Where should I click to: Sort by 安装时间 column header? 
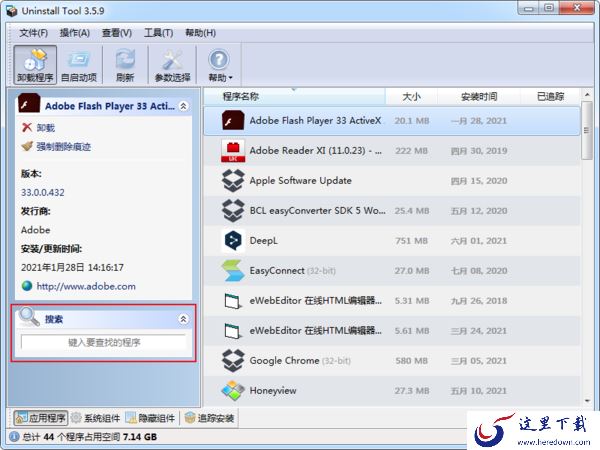tap(479, 96)
